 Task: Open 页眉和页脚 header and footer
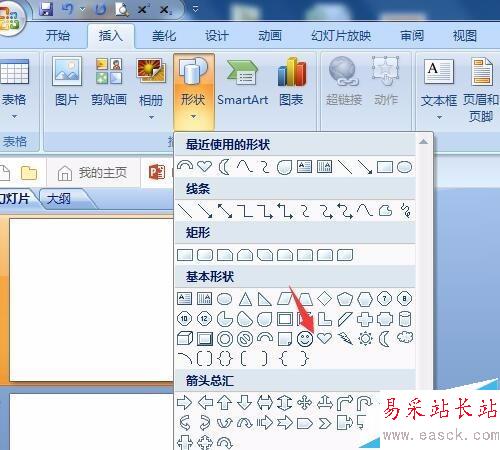coord(481,89)
